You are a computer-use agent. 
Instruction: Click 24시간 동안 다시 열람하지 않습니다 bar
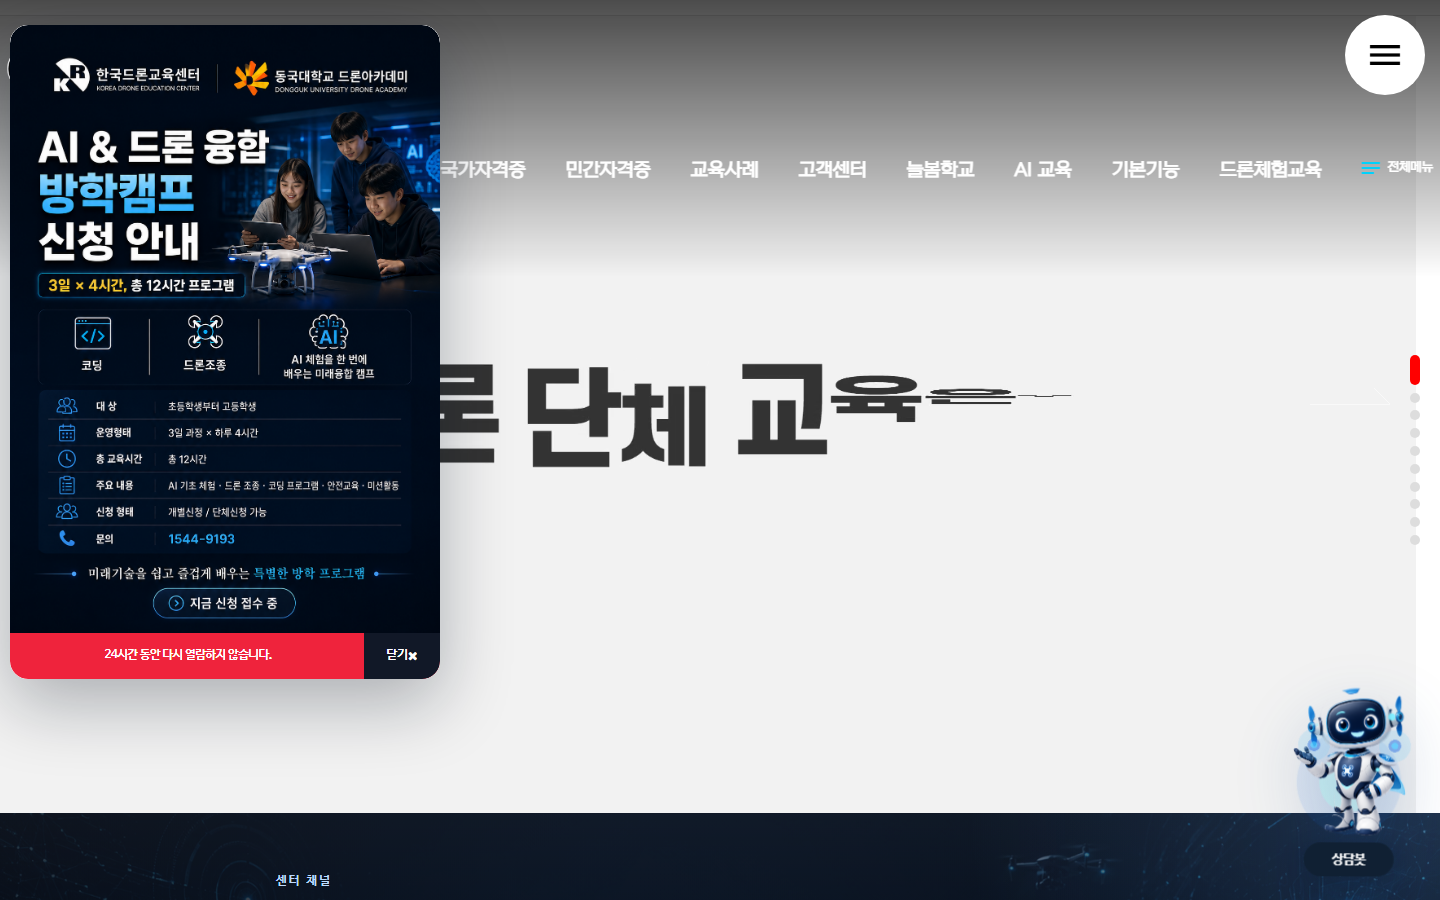(x=187, y=655)
